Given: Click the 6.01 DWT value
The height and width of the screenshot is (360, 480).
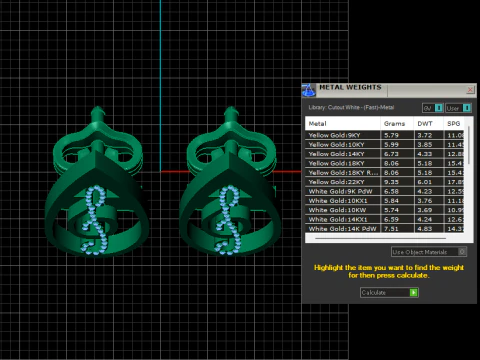Looking at the screenshot, I should [x=425, y=182].
